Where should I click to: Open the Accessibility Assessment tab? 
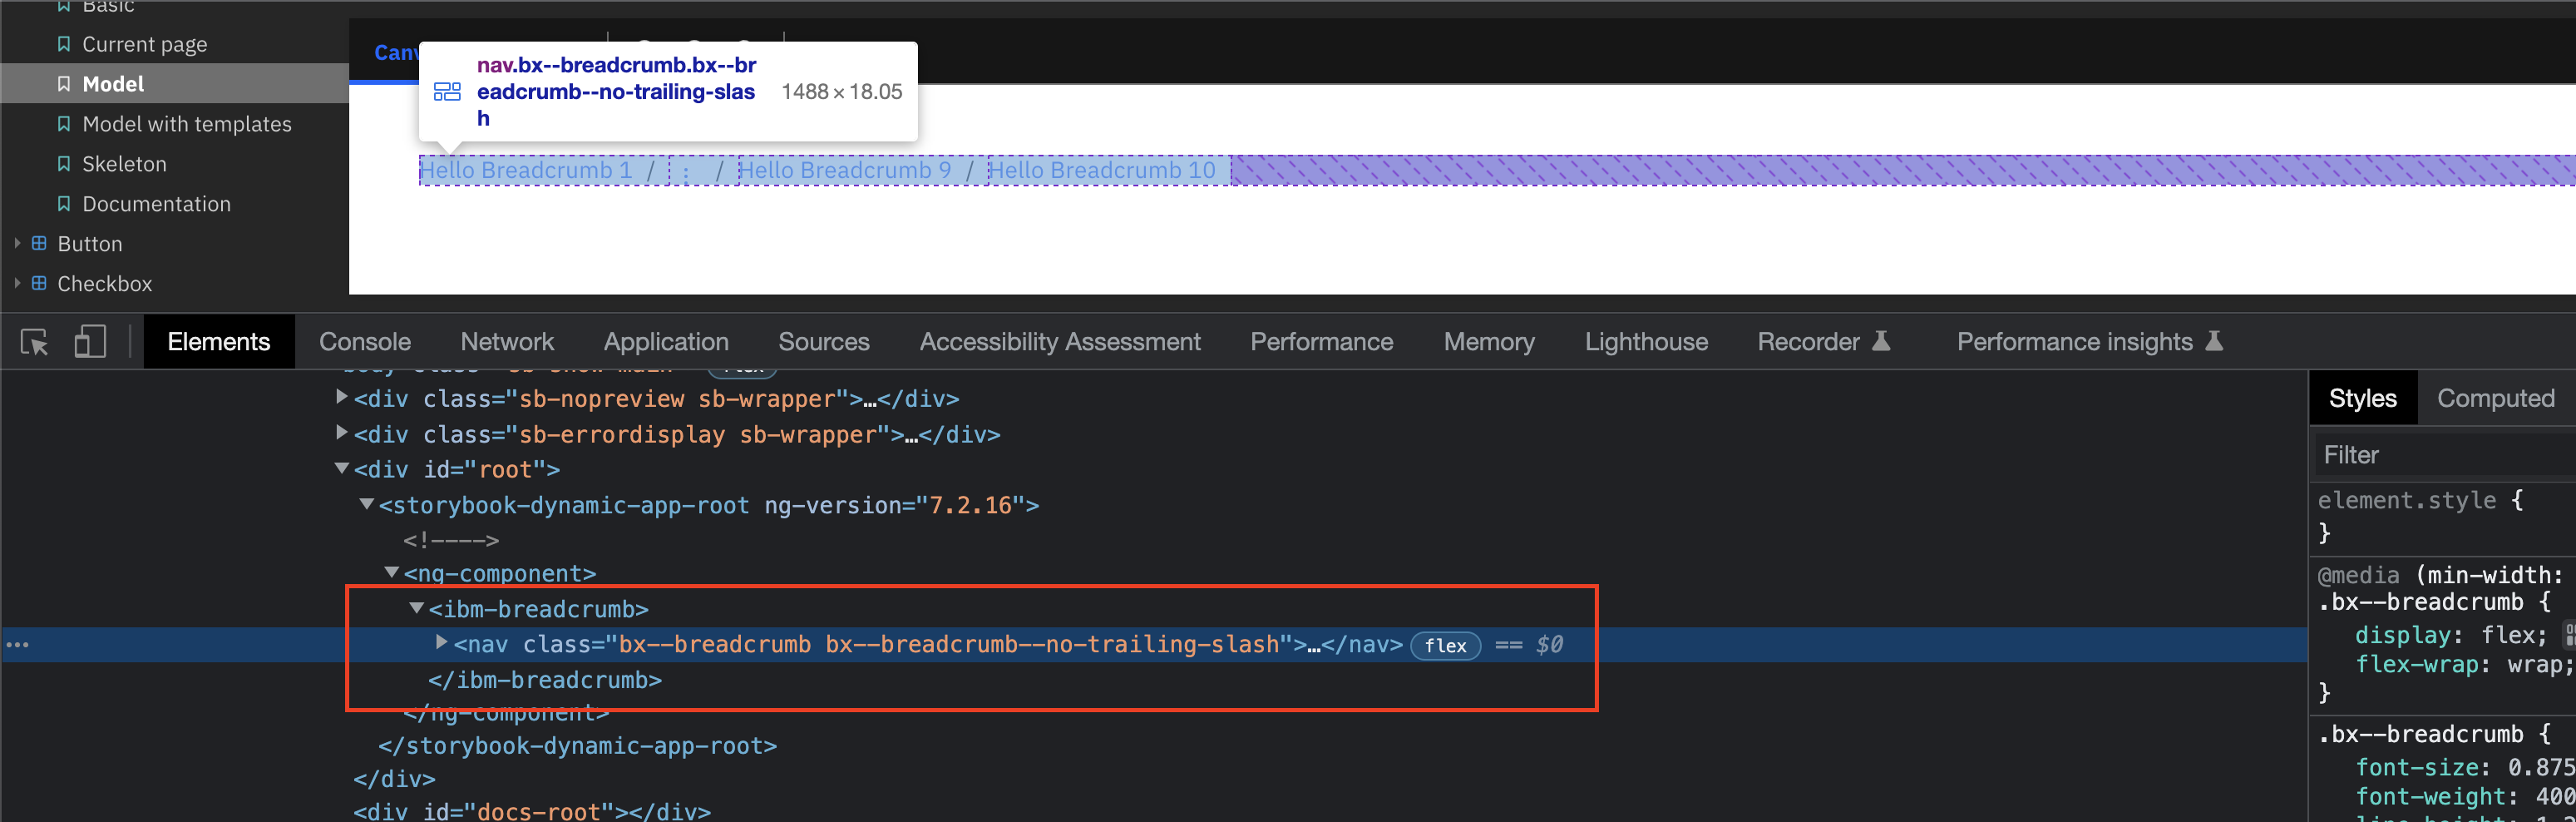pos(1060,342)
